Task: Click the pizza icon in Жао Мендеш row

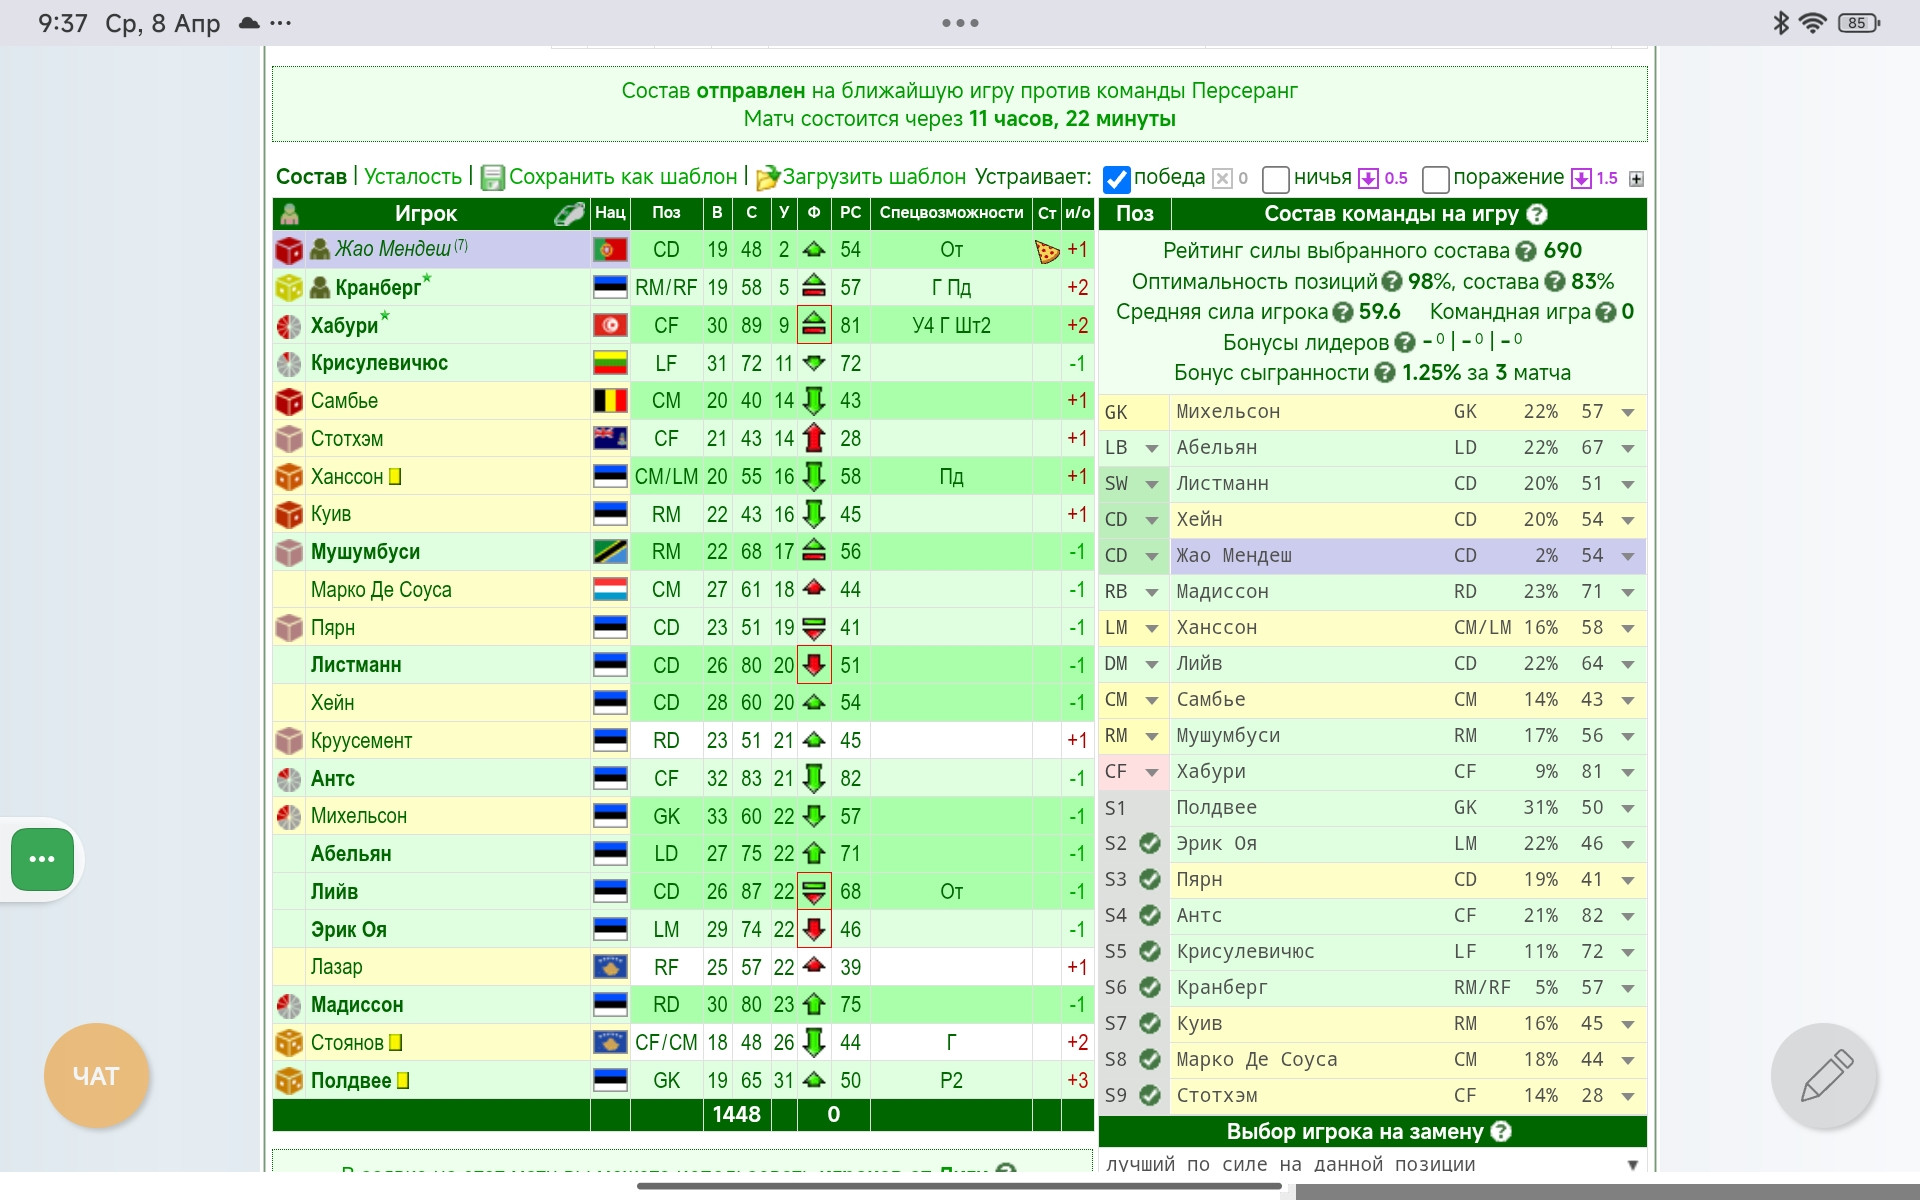Action: pyautogui.click(x=1047, y=251)
